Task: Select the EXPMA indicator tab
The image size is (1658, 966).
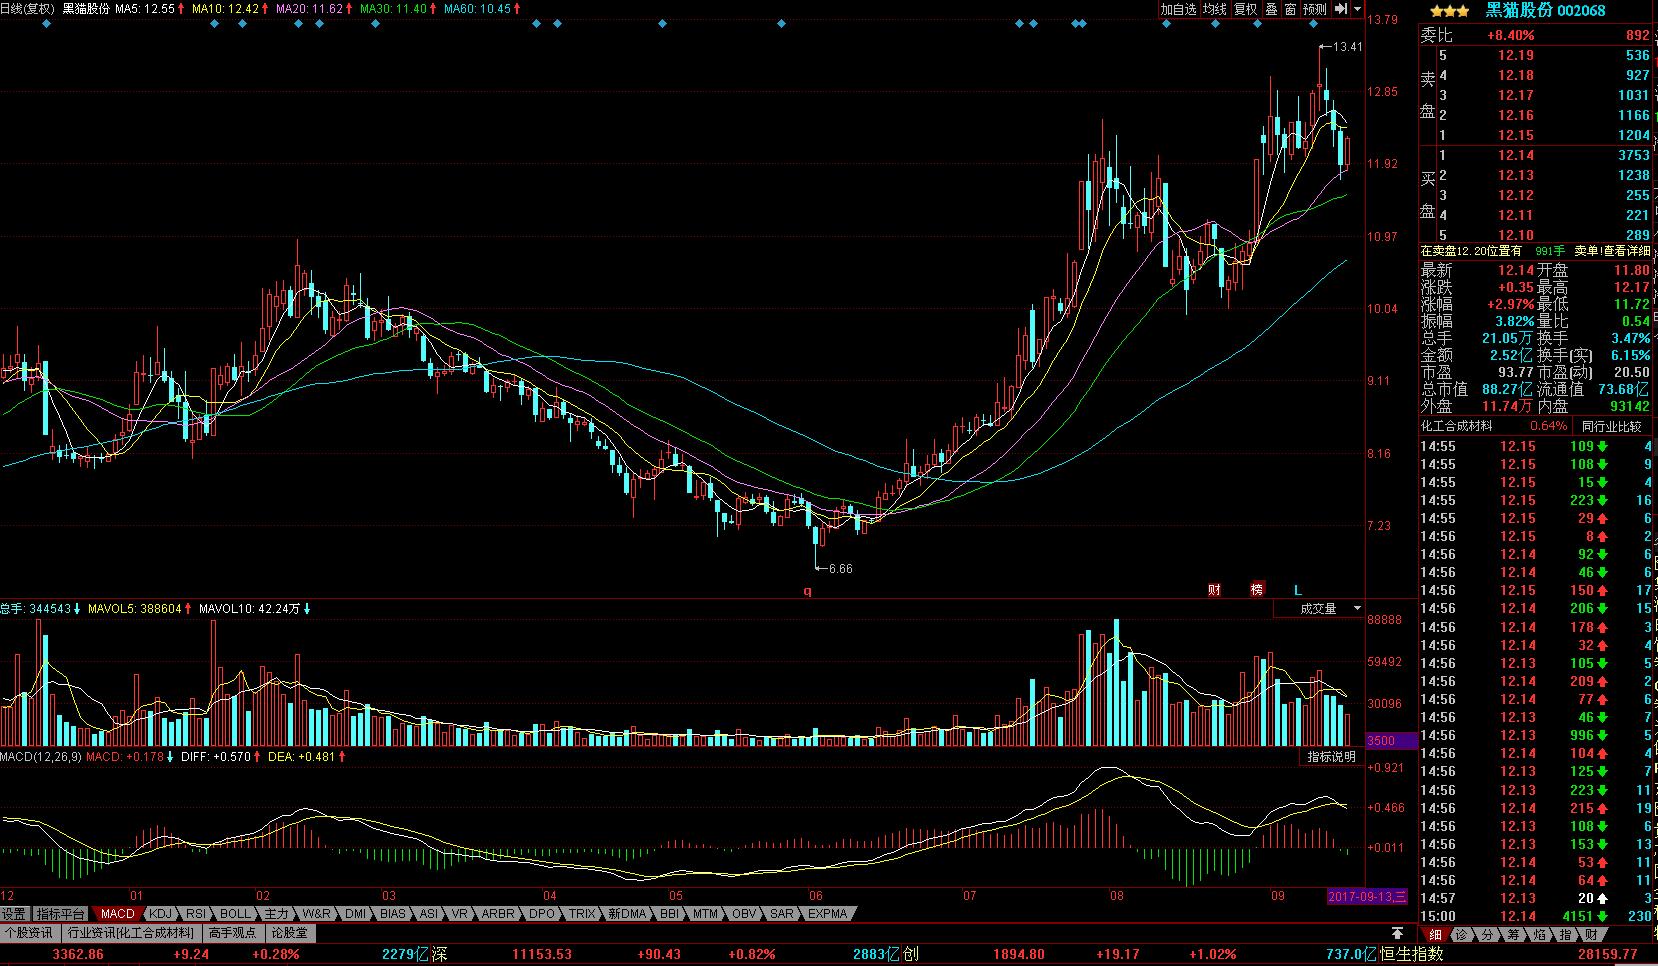Action: (827, 914)
